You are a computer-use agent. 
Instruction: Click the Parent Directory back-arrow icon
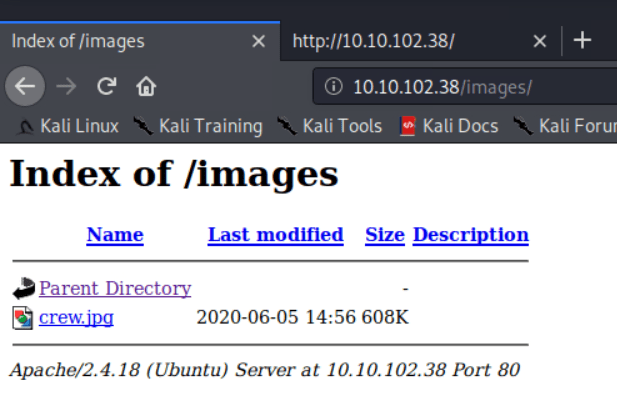point(23,289)
